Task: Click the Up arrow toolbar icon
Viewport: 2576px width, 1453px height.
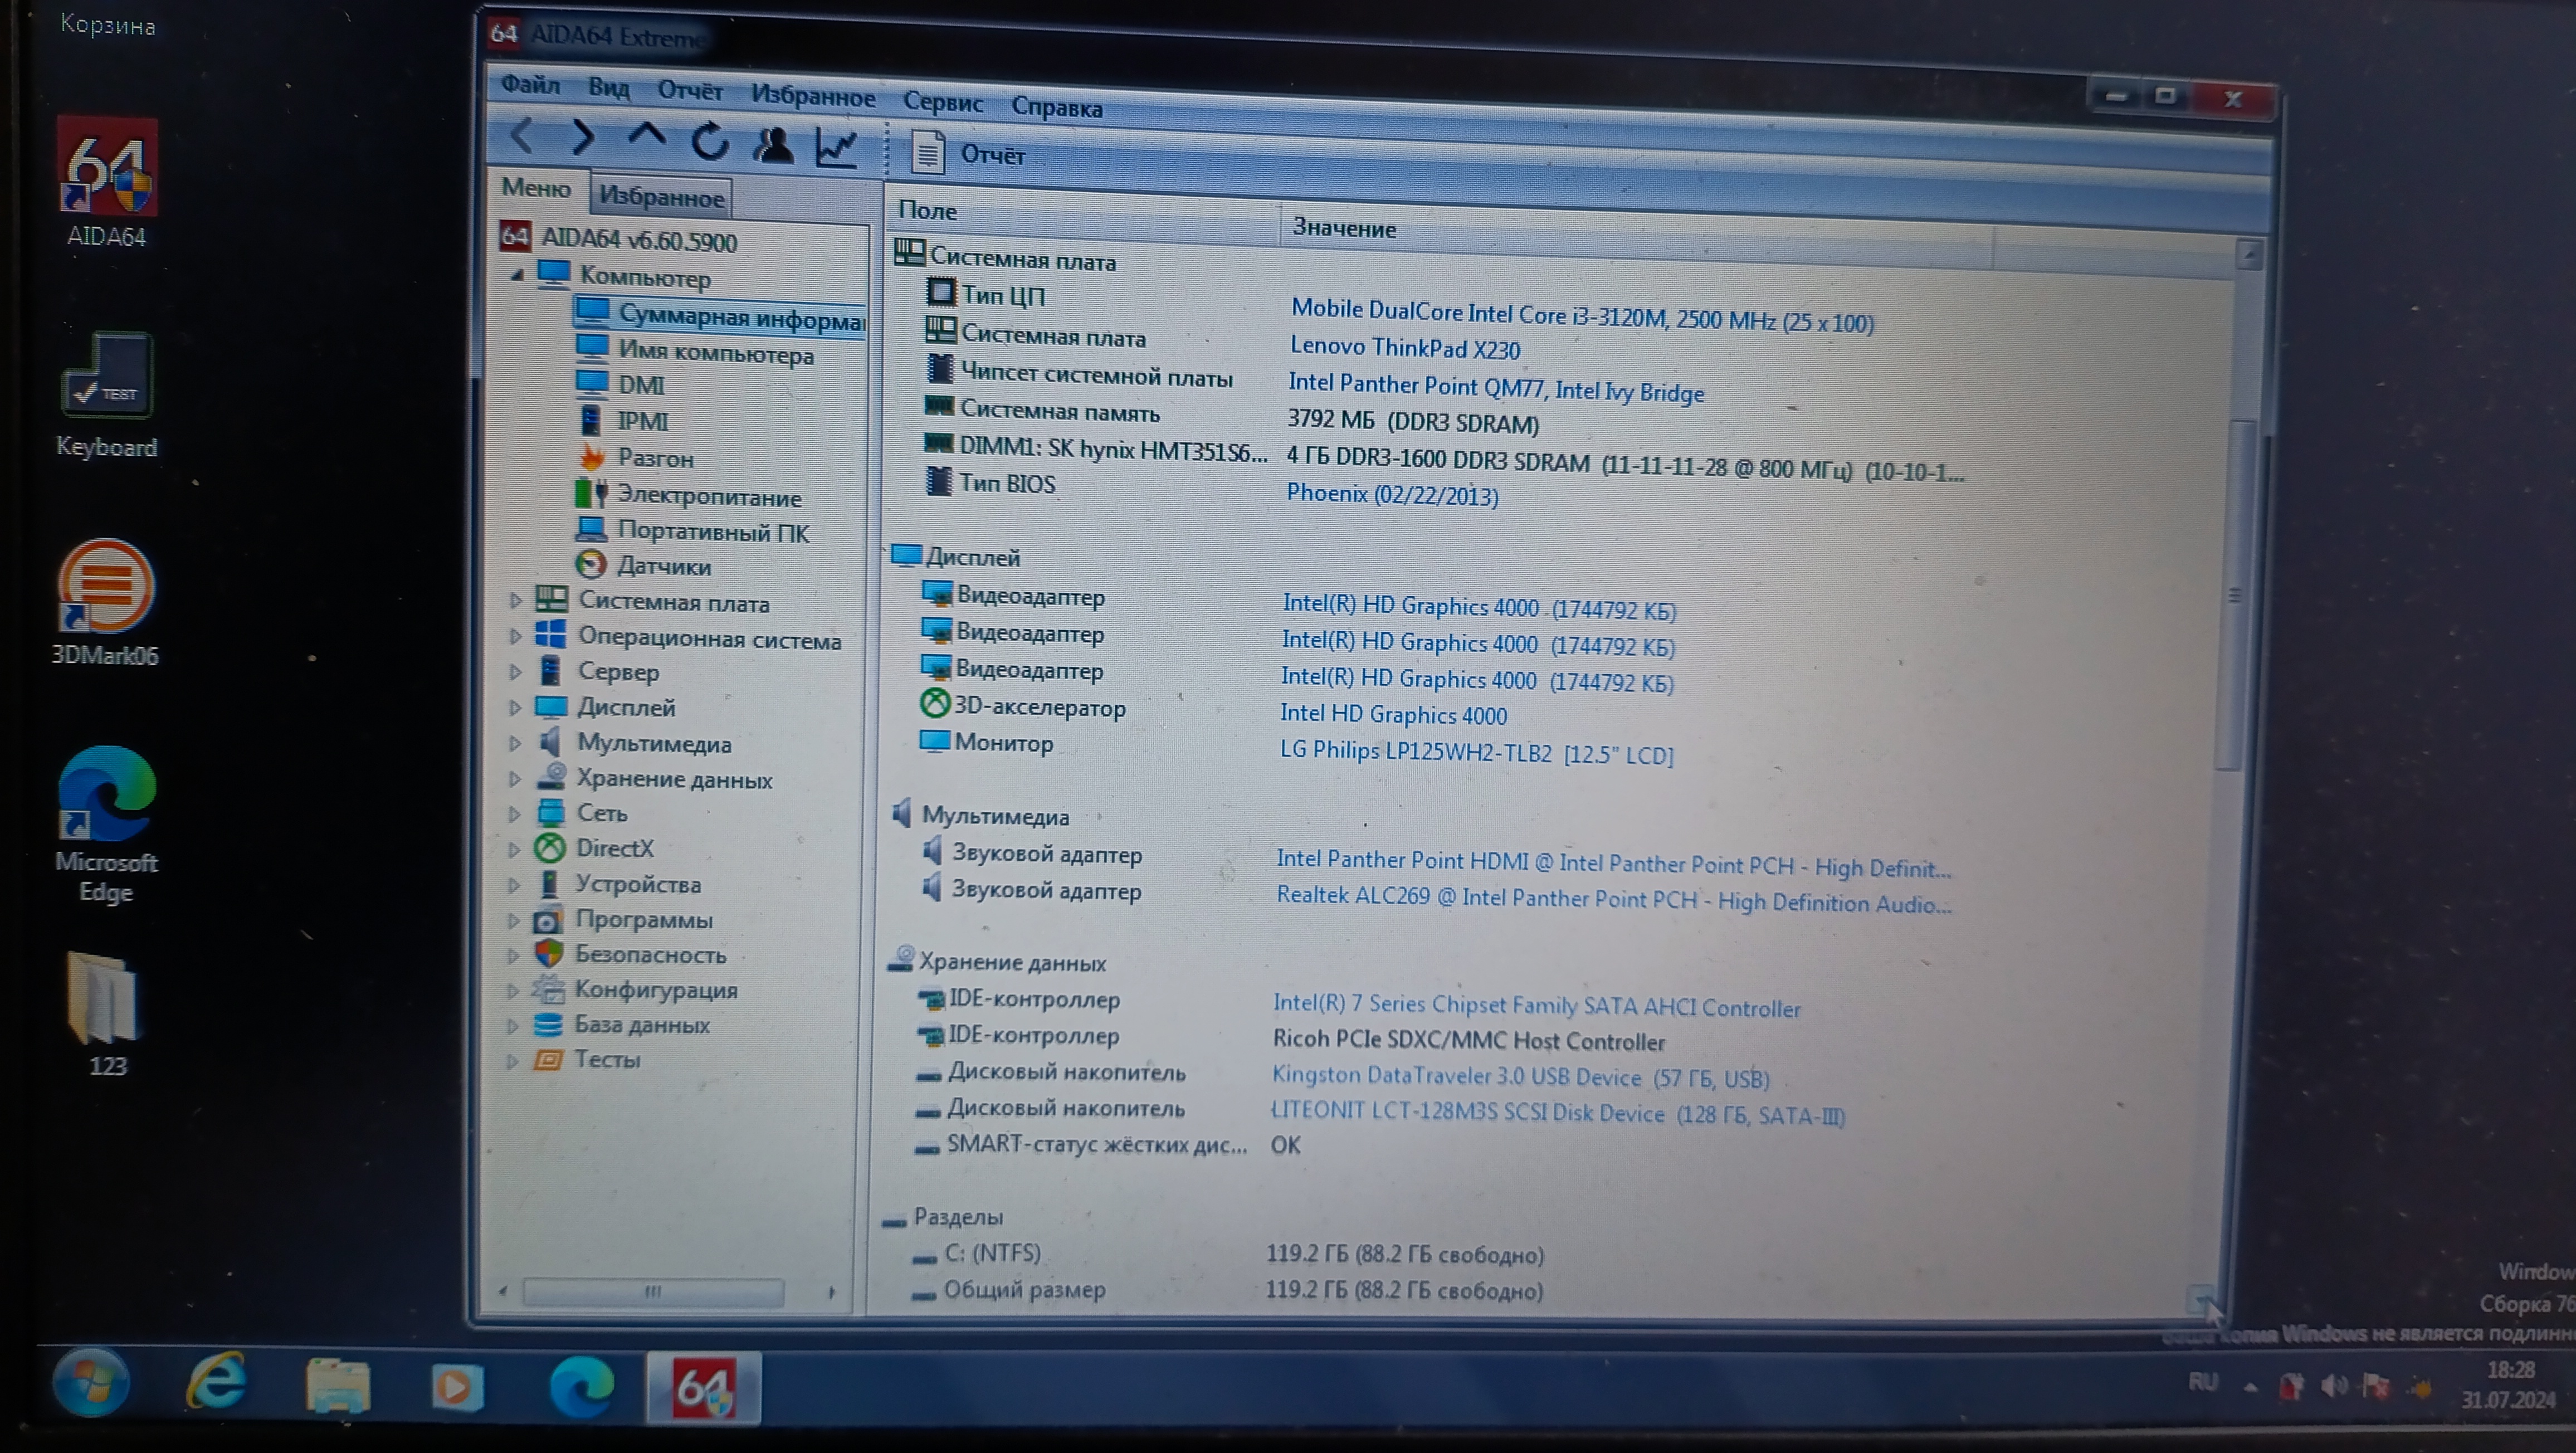Action: point(646,136)
